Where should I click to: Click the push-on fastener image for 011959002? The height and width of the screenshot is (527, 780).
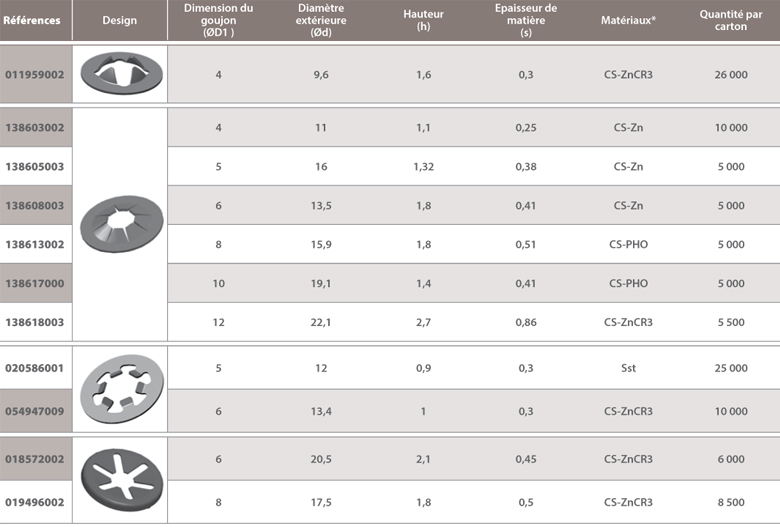click(120, 73)
